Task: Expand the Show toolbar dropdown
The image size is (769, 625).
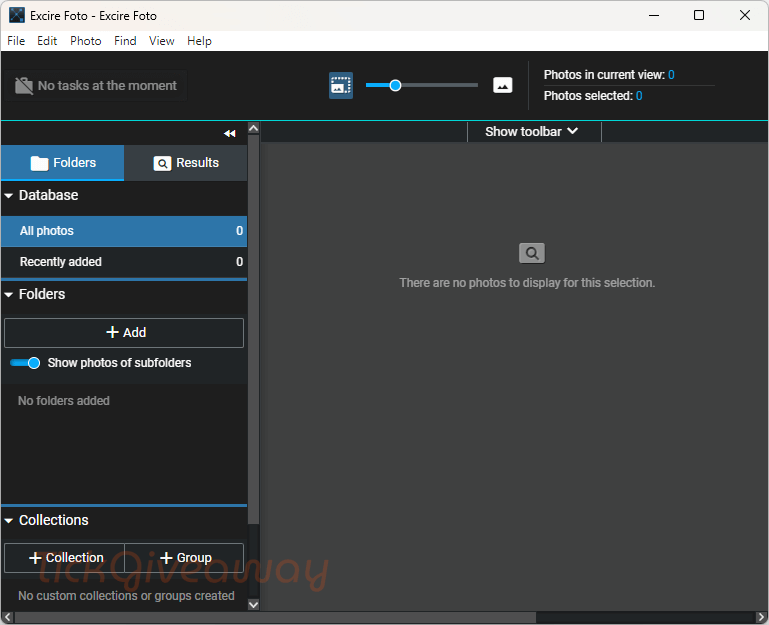Action: [x=534, y=131]
